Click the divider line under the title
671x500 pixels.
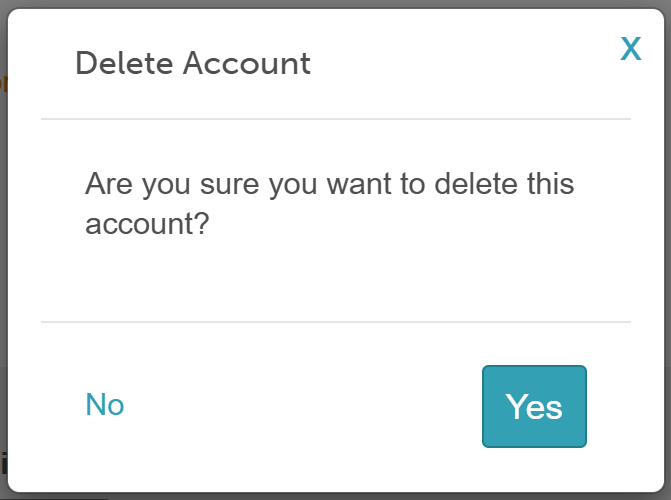point(336,119)
